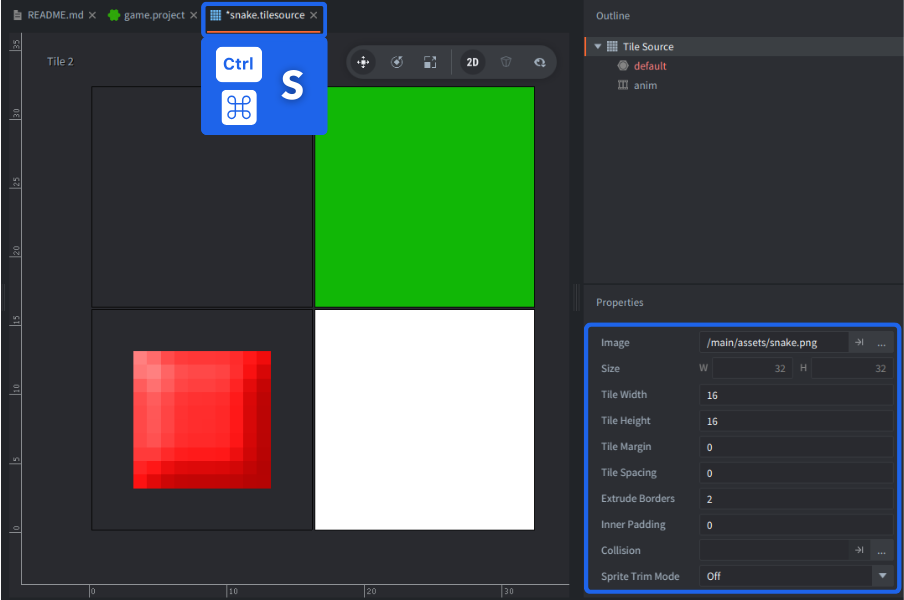Click the perspective camera icon in the toolbar
The image size is (904, 600).
(505, 61)
